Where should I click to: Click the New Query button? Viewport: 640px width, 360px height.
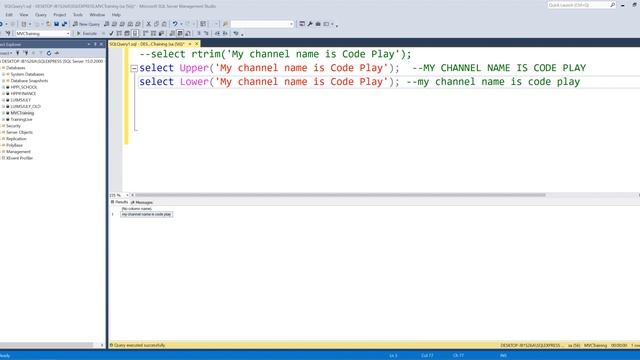(86, 24)
